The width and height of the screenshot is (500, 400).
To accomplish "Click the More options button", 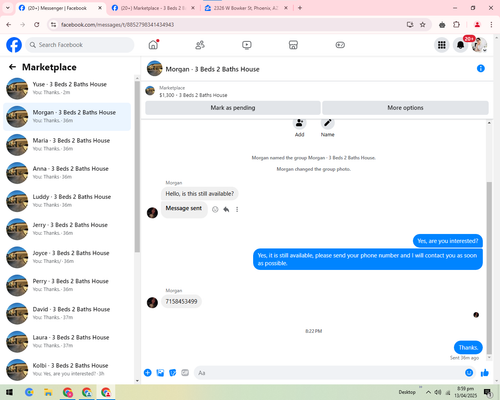I will point(405,108).
